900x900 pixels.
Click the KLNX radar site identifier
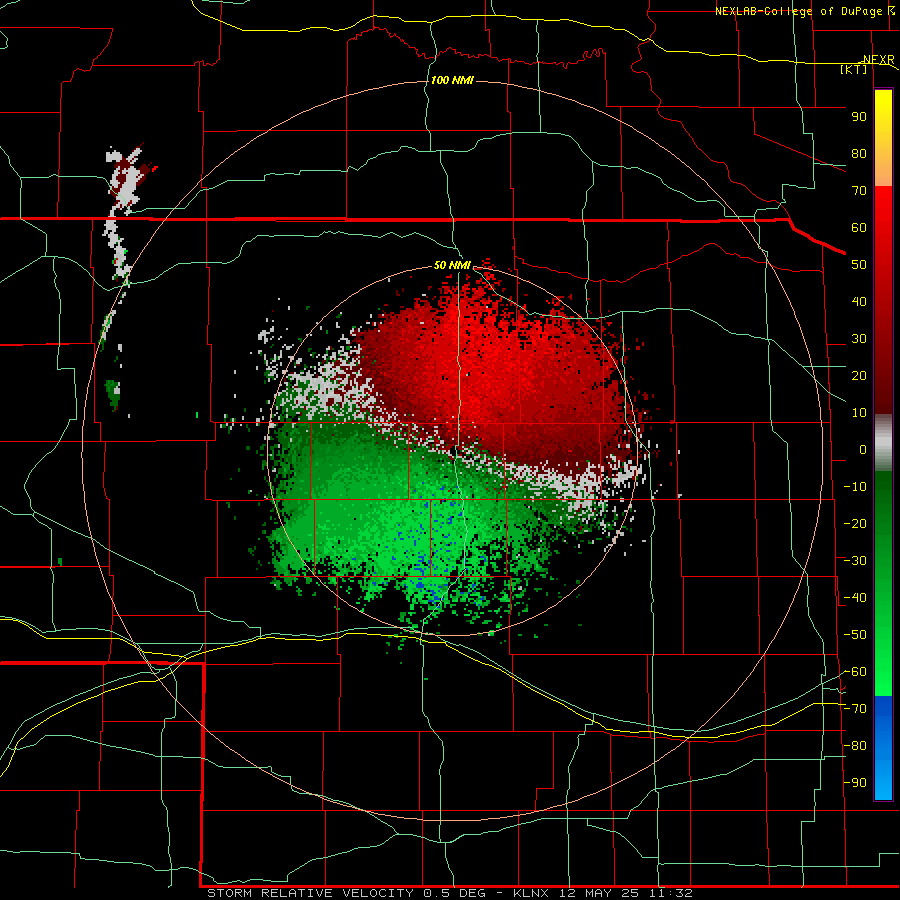(x=531, y=893)
